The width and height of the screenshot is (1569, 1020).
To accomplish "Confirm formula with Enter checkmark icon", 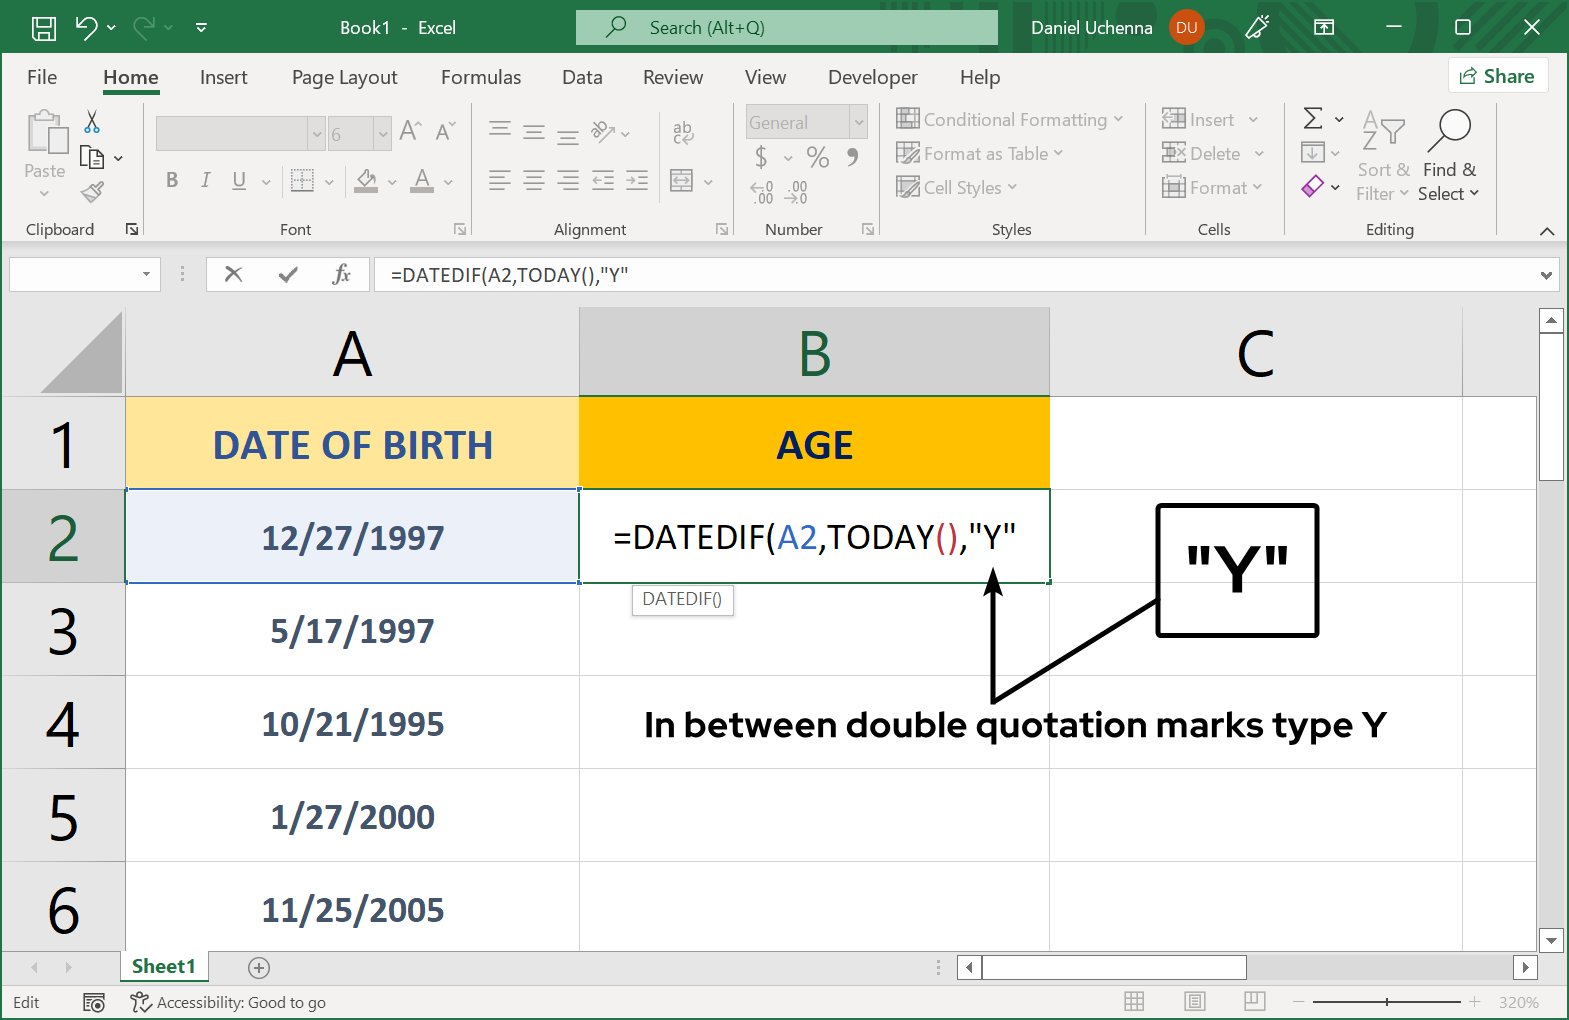I will click(x=288, y=274).
